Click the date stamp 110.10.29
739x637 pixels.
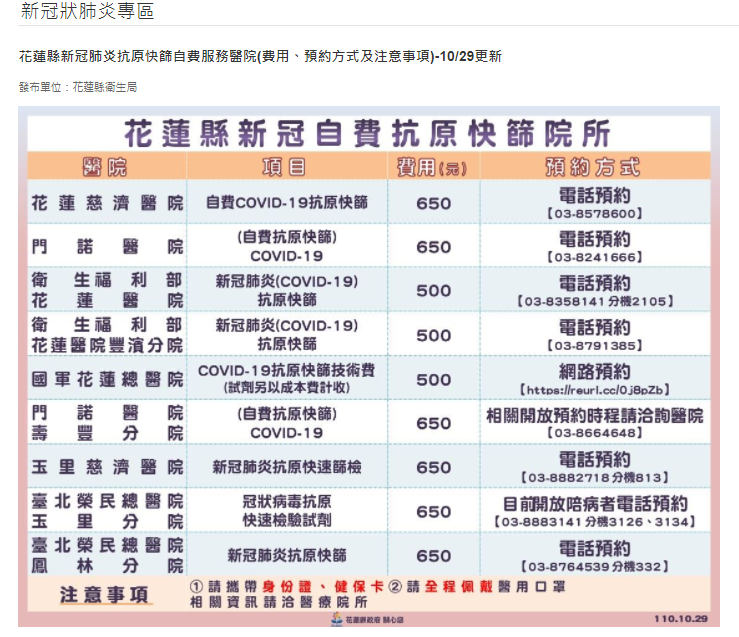pyautogui.click(x=679, y=618)
